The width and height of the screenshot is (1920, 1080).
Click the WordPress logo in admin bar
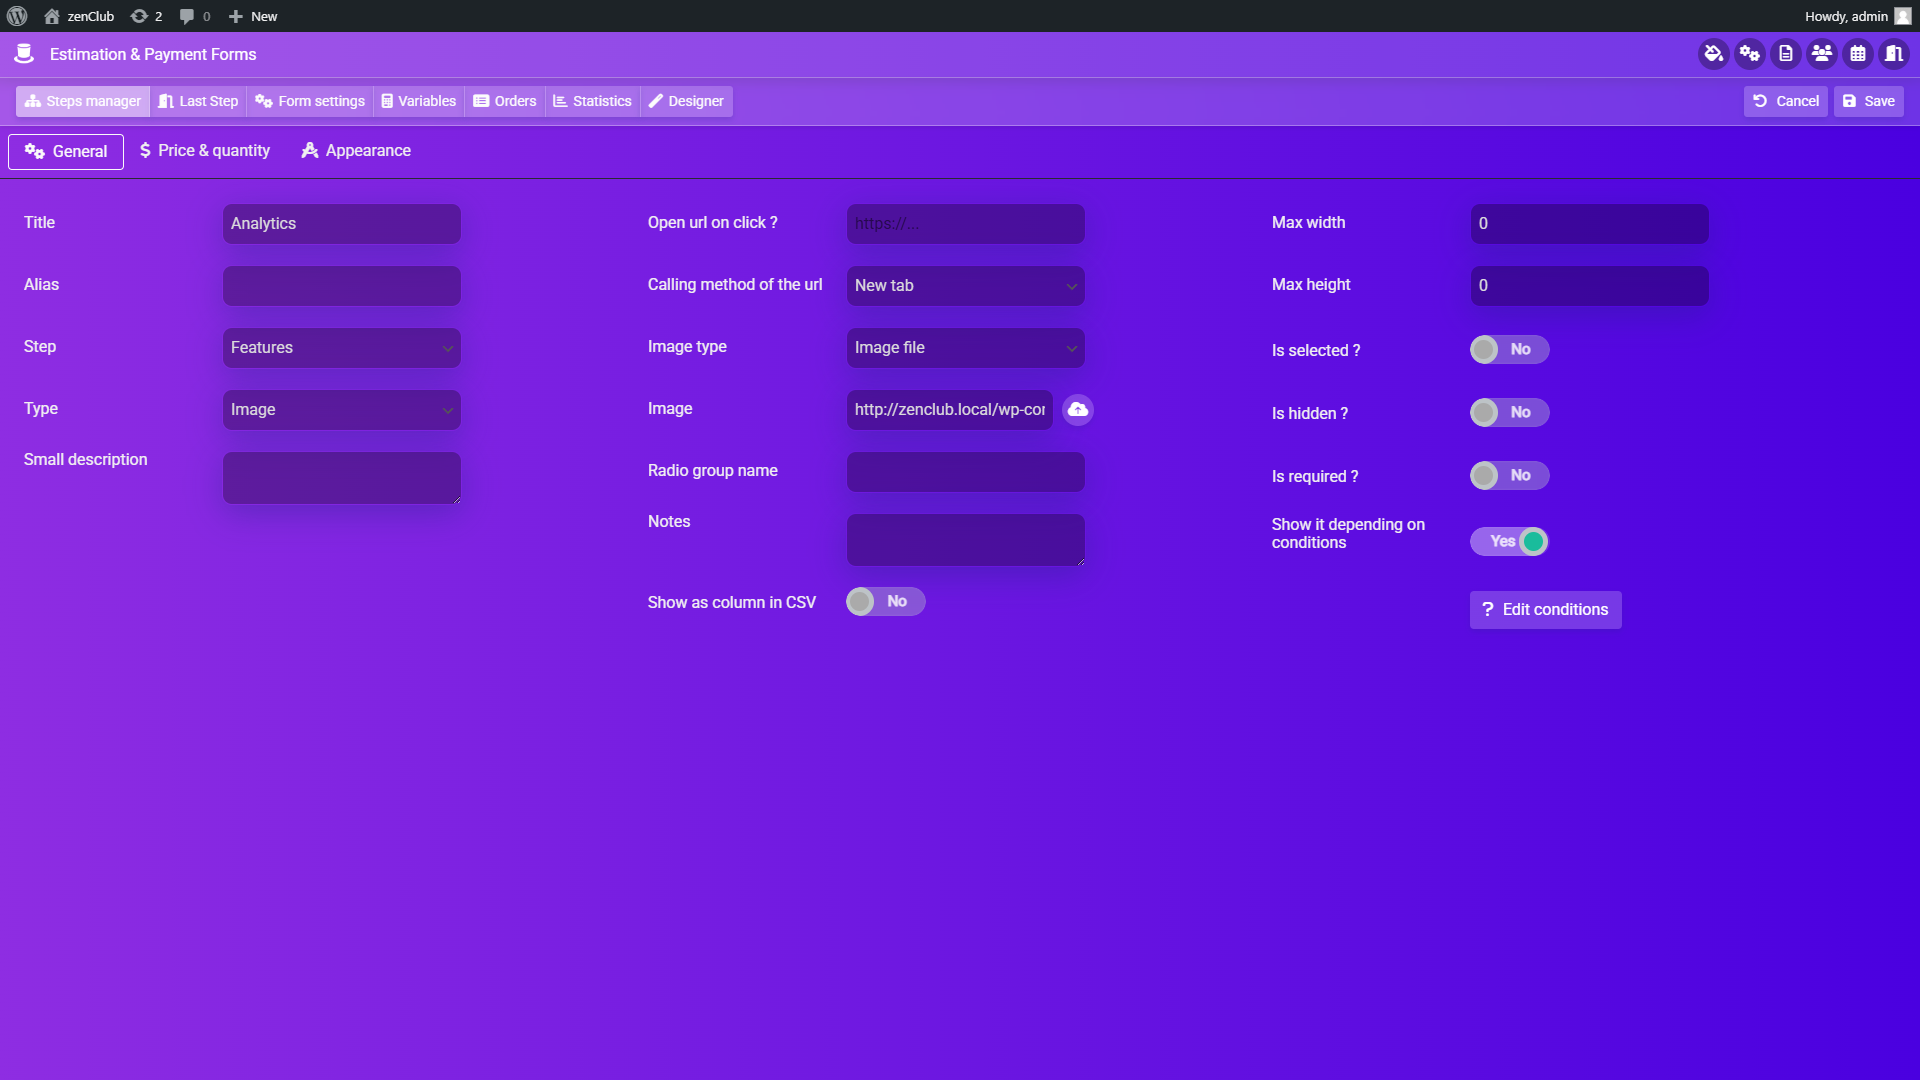click(17, 16)
